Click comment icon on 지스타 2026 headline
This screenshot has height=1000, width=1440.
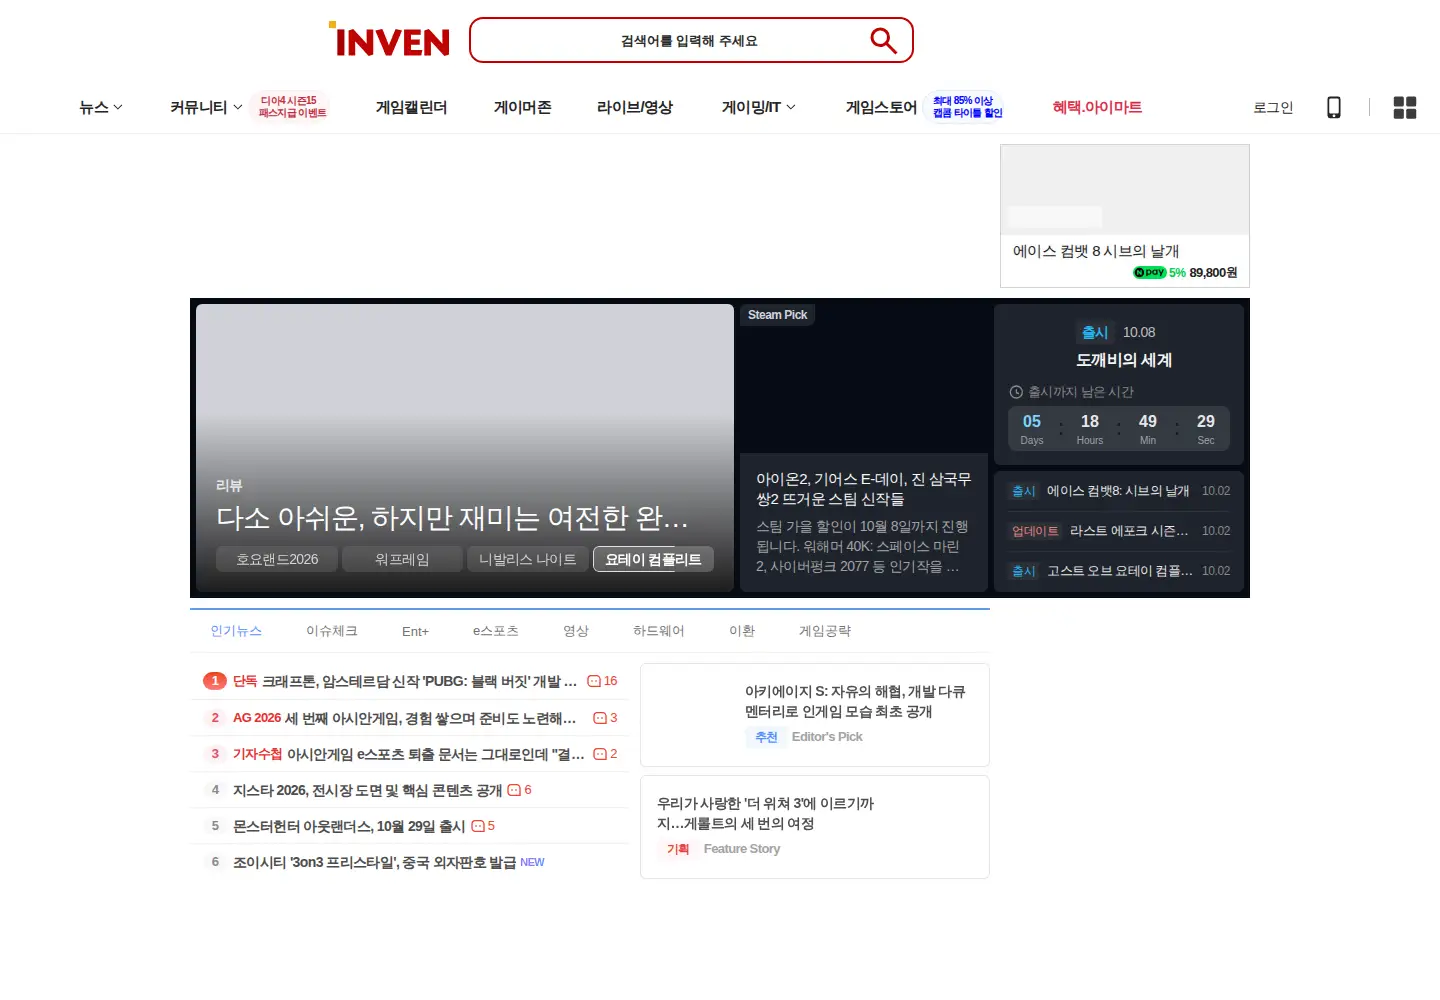[514, 790]
